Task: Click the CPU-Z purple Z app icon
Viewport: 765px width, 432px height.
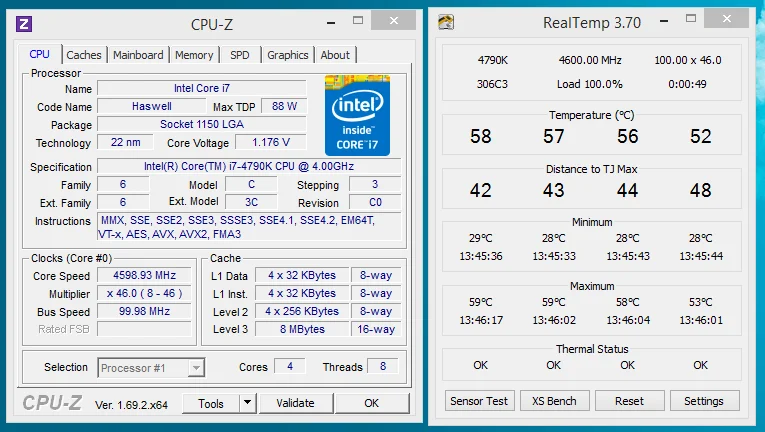Action: [x=24, y=23]
